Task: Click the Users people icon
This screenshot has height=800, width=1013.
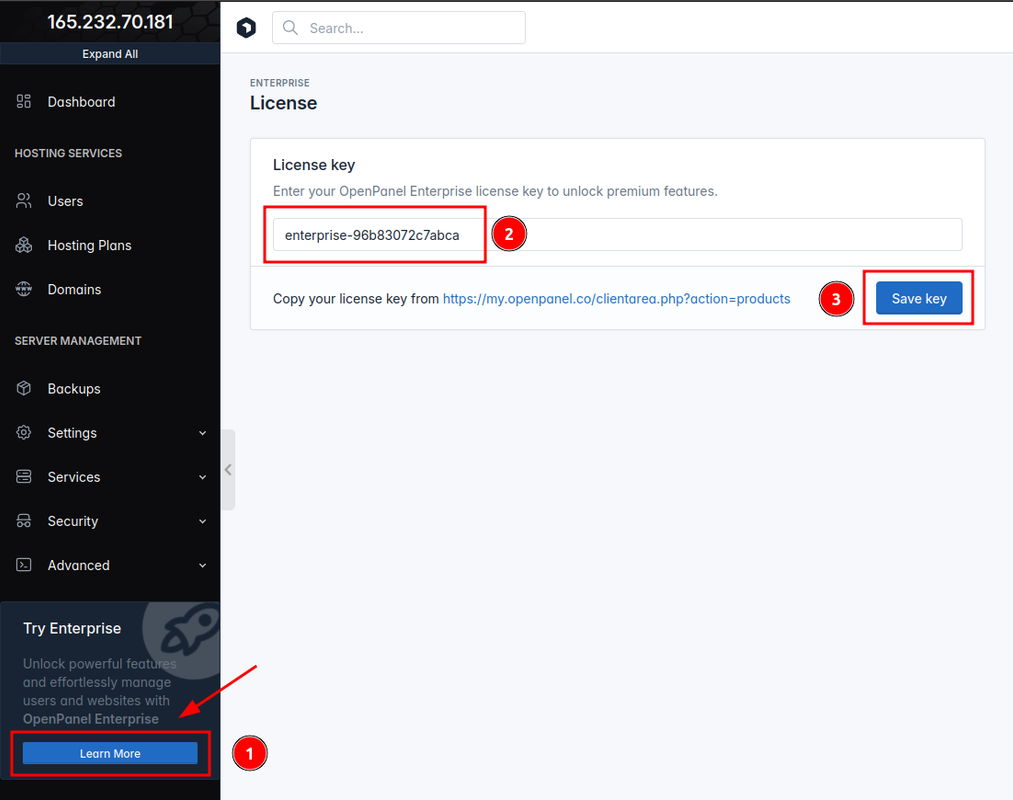Action: pyautogui.click(x=24, y=201)
